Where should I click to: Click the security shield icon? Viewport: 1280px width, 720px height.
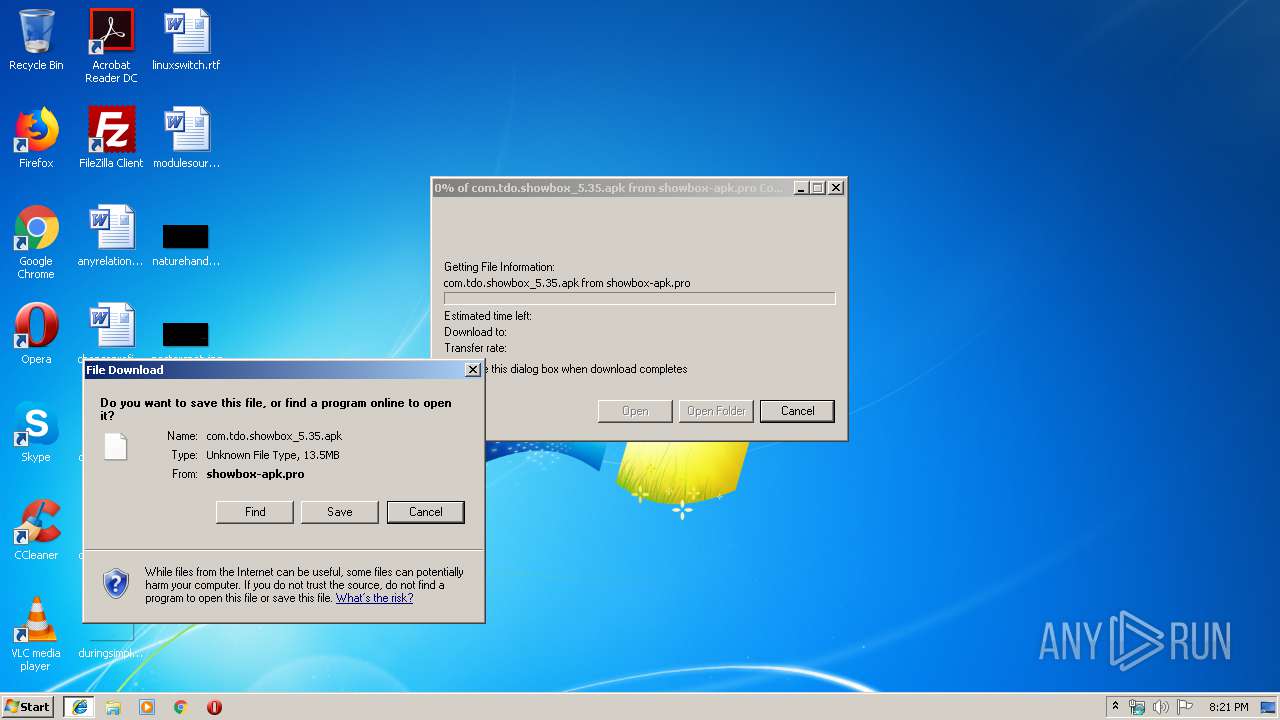pos(117,583)
